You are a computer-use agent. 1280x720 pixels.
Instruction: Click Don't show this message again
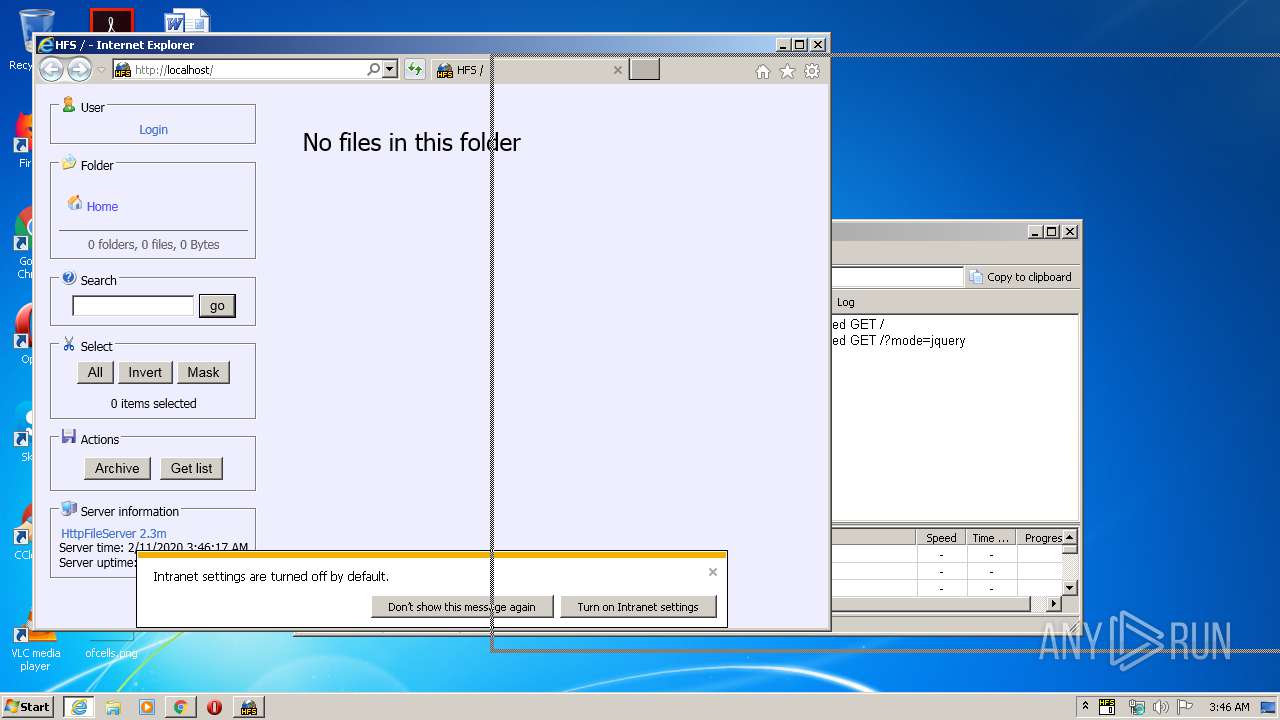tap(462, 606)
